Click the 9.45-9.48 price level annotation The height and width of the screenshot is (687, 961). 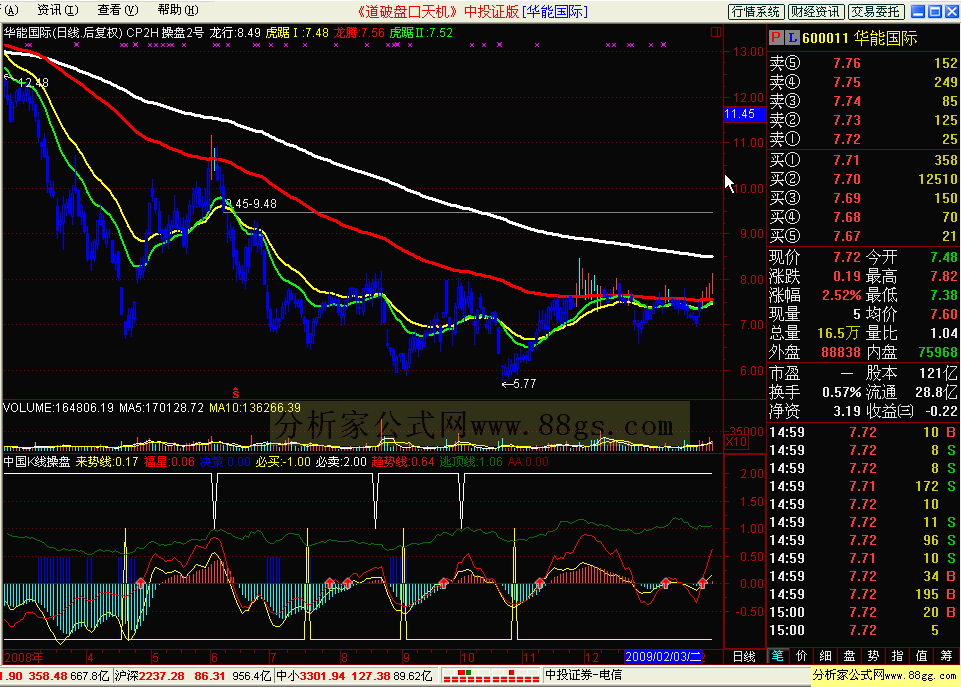point(251,203)
